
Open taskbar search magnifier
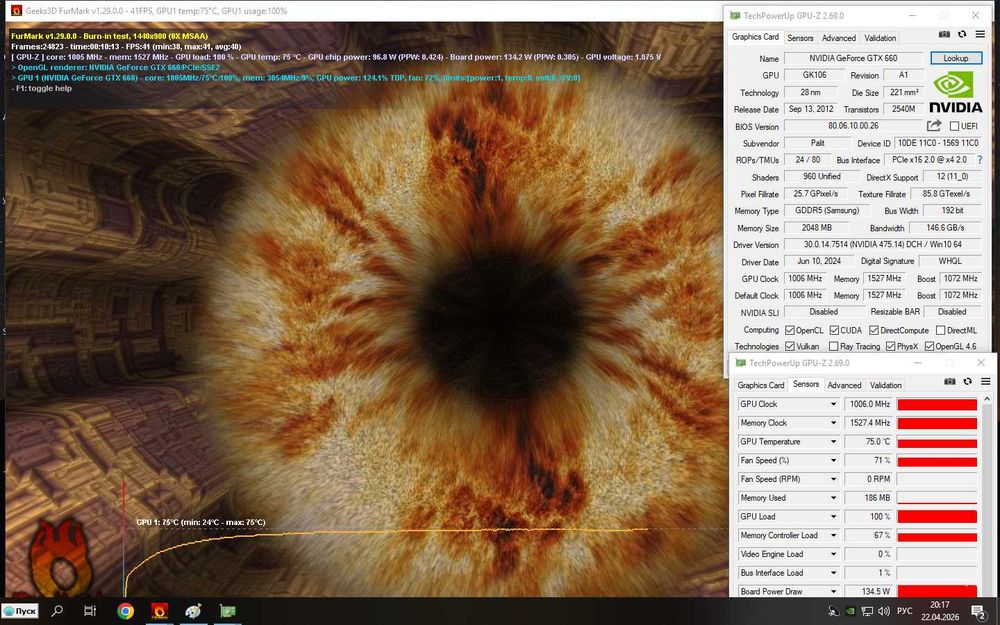click(57, 611)
